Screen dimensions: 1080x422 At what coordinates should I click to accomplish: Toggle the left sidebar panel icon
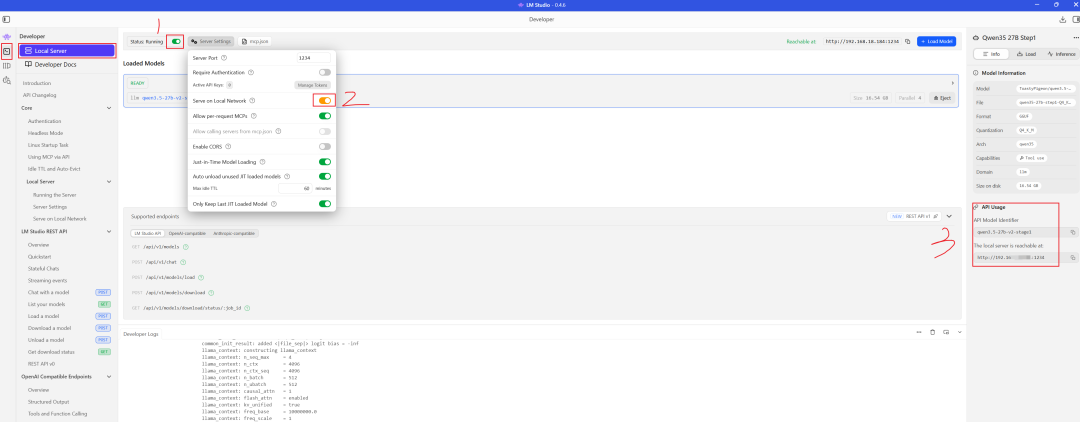click(x=7, y=19)
